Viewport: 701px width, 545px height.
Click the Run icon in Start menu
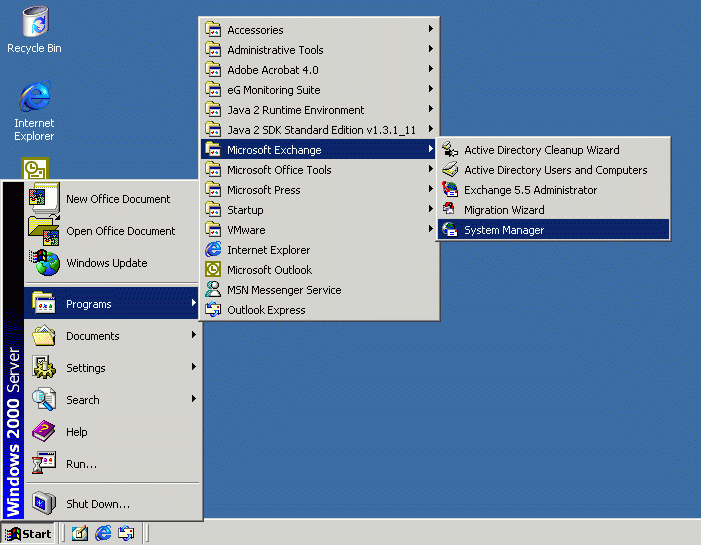click(44, 463)
